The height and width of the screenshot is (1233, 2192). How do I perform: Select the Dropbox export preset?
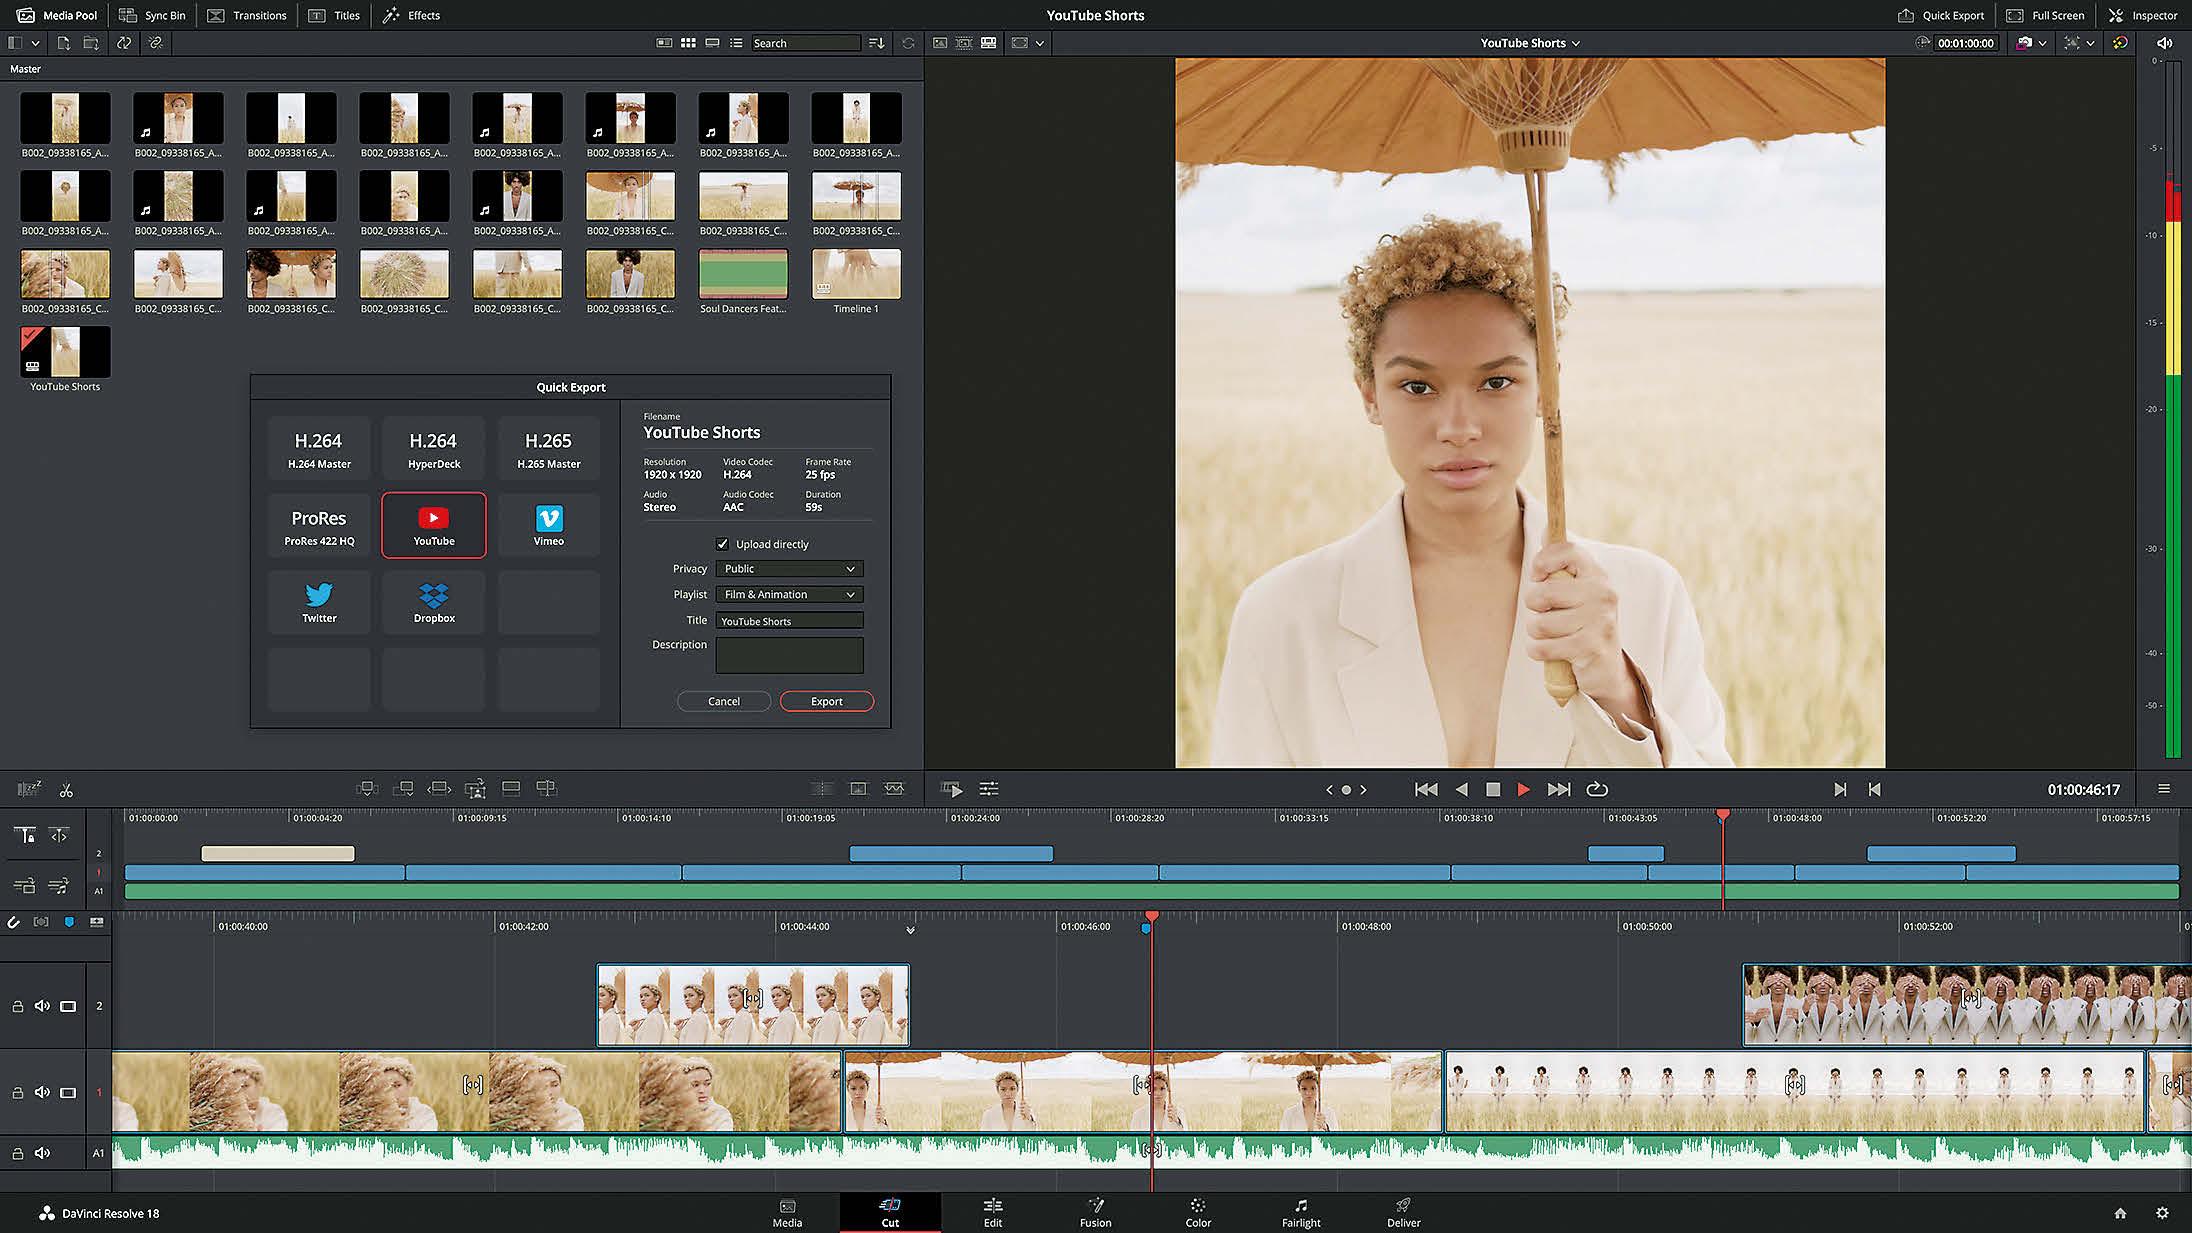434,602
